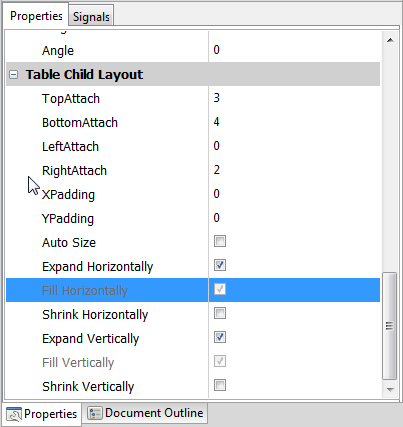Uncheck the Expand Vertically checkbox
The image size is (403, 427).
coord(220,337)
